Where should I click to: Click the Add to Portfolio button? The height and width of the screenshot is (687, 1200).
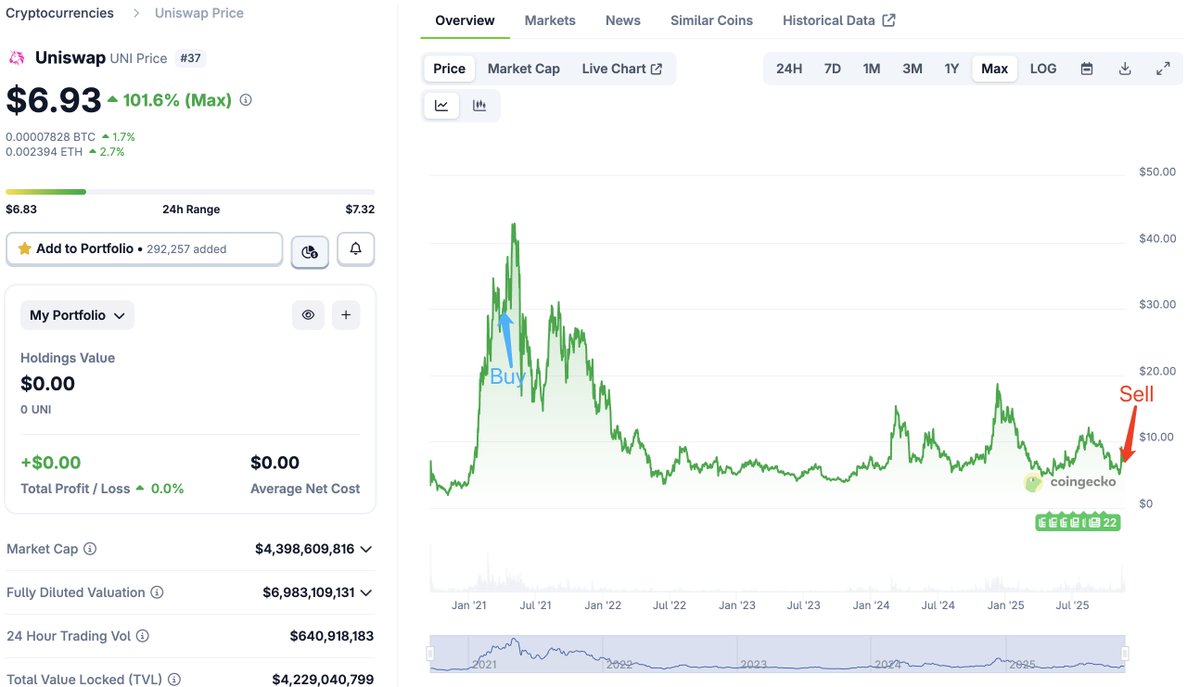pos(144,249)
